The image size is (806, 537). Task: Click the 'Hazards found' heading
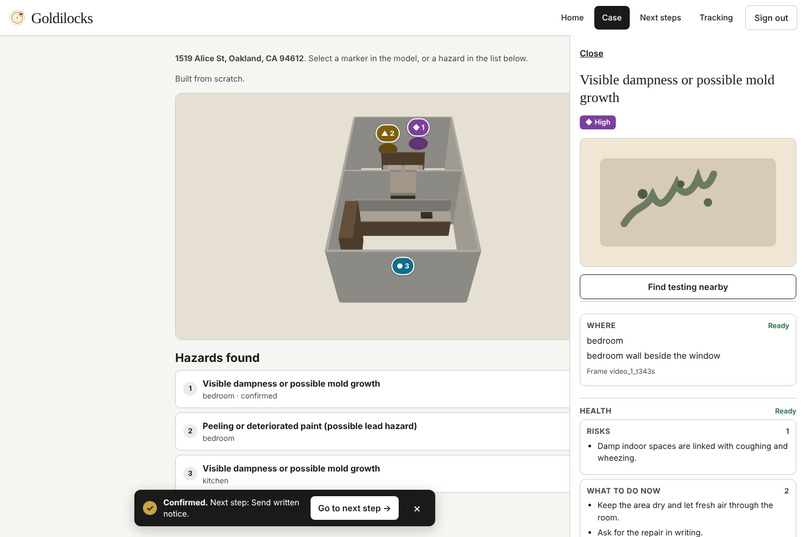pos(217,358)
